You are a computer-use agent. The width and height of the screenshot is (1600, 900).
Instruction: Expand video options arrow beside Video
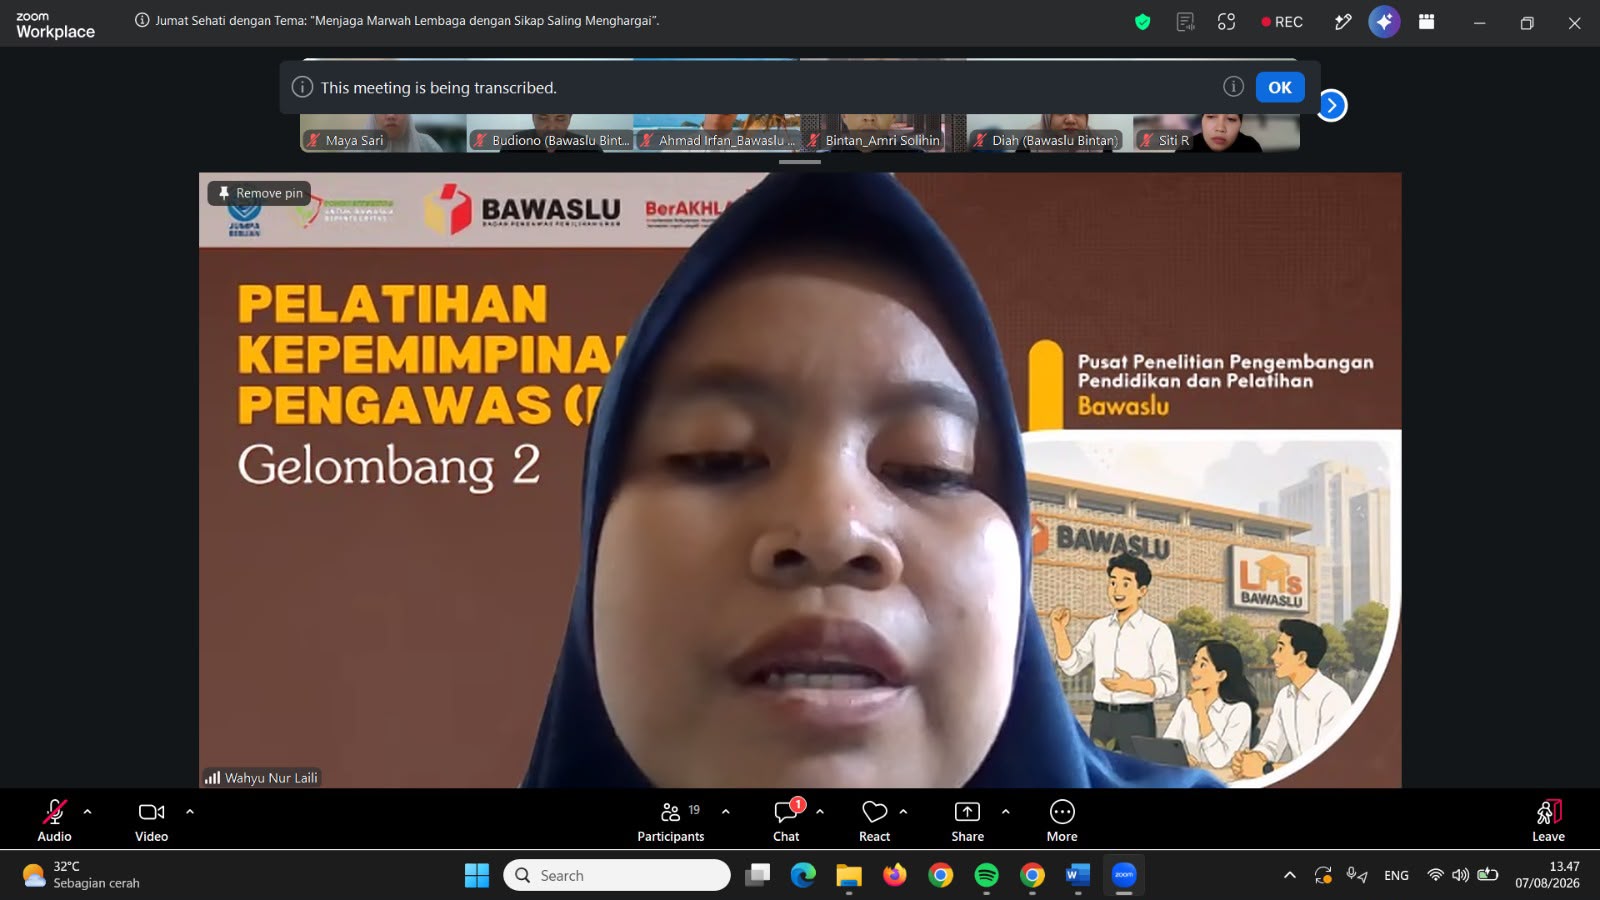[x=190, y=812]
